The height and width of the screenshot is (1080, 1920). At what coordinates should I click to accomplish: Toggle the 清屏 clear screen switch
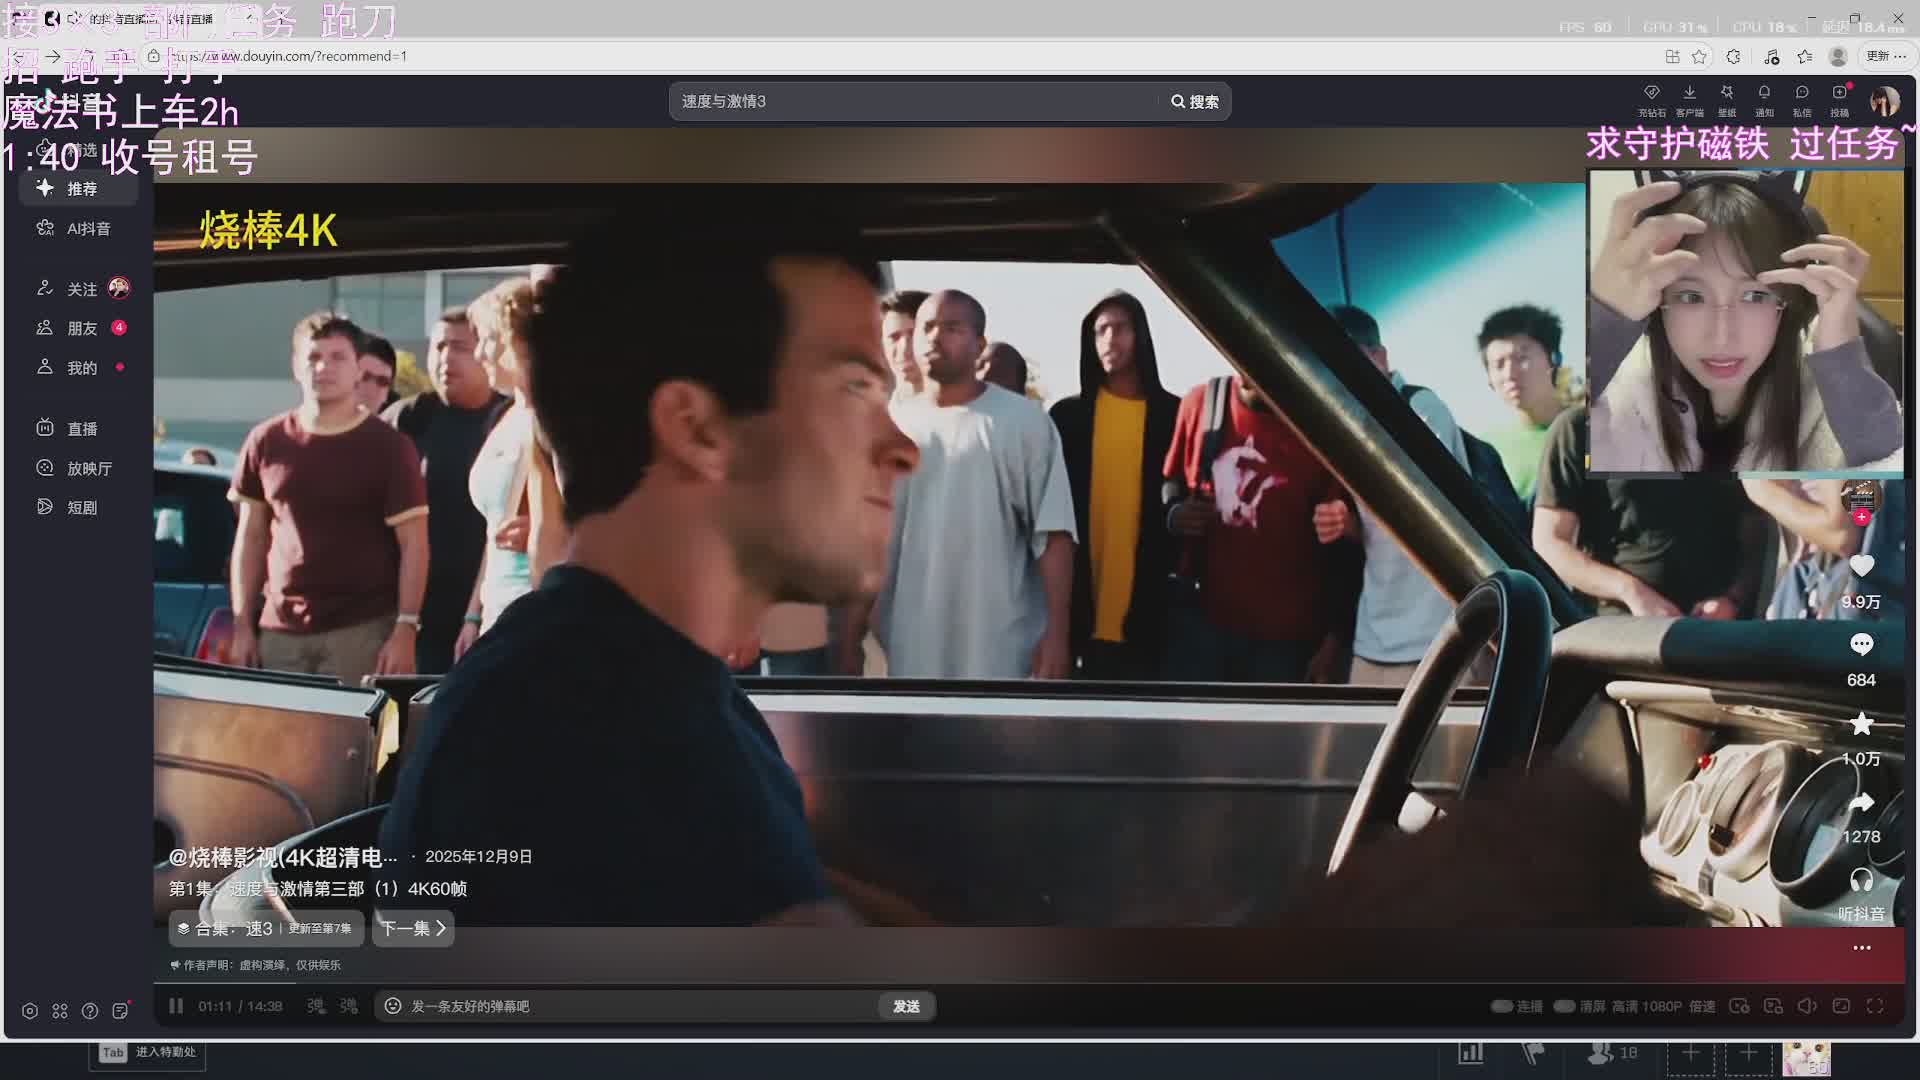click(x=1565, y=1006)
